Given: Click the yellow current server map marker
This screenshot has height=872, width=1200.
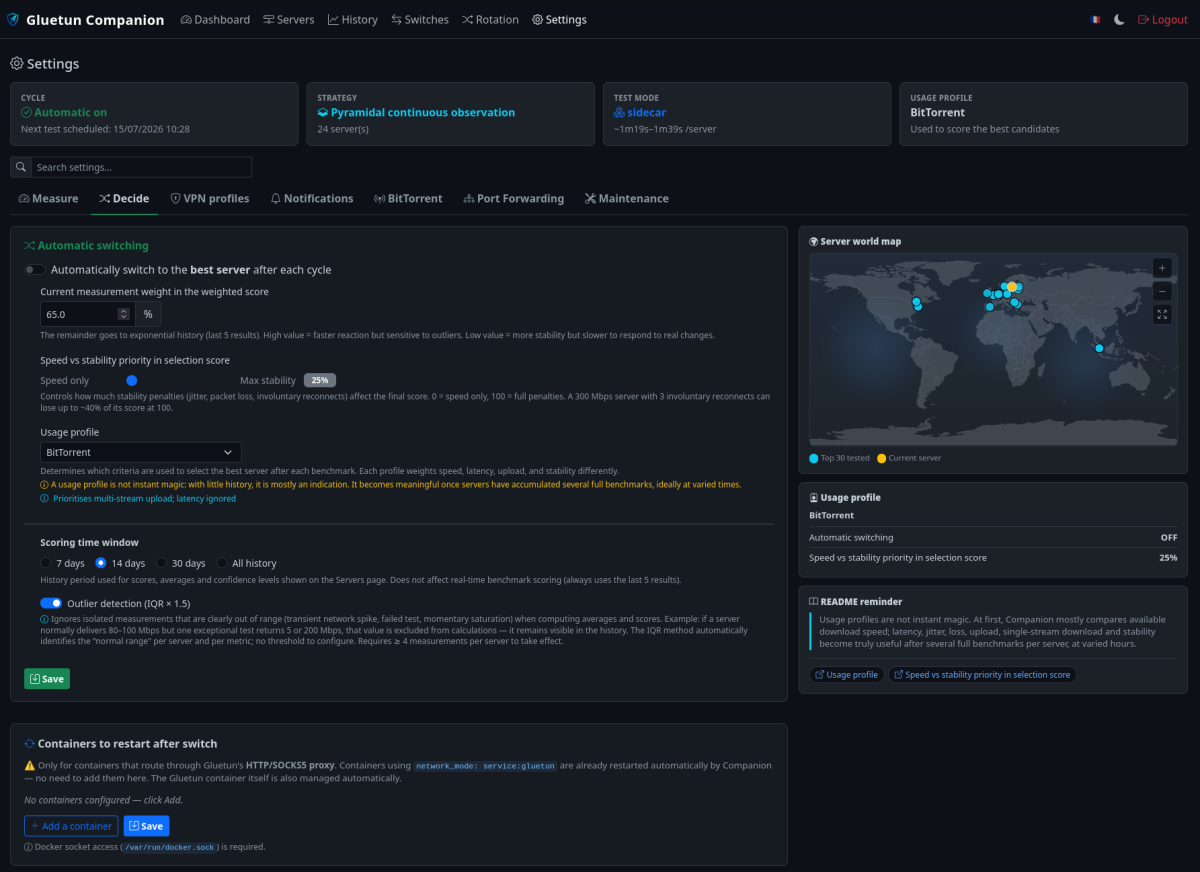Looking at the screenshot, I should point(1012,287).
